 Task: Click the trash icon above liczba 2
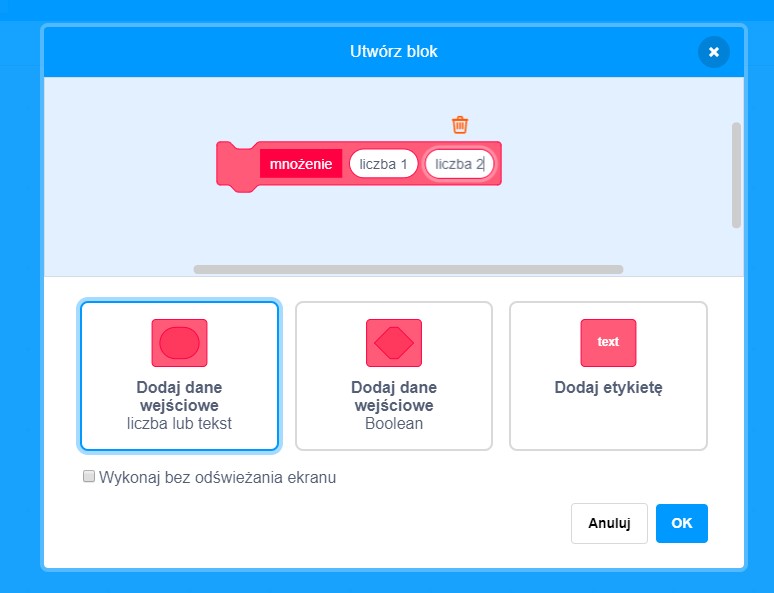(460, 125)
